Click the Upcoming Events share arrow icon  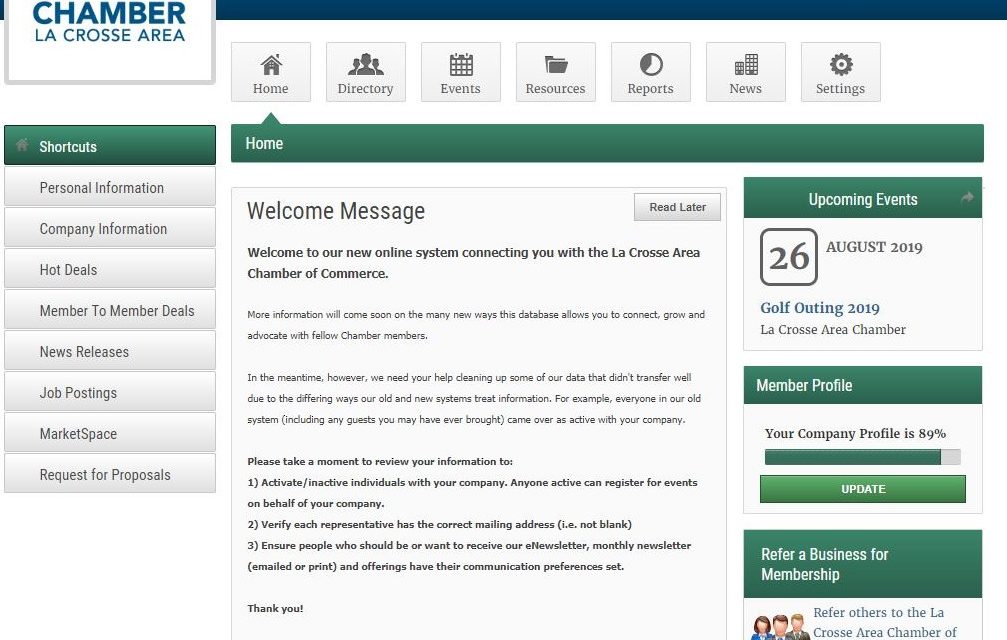click(967, 198)
